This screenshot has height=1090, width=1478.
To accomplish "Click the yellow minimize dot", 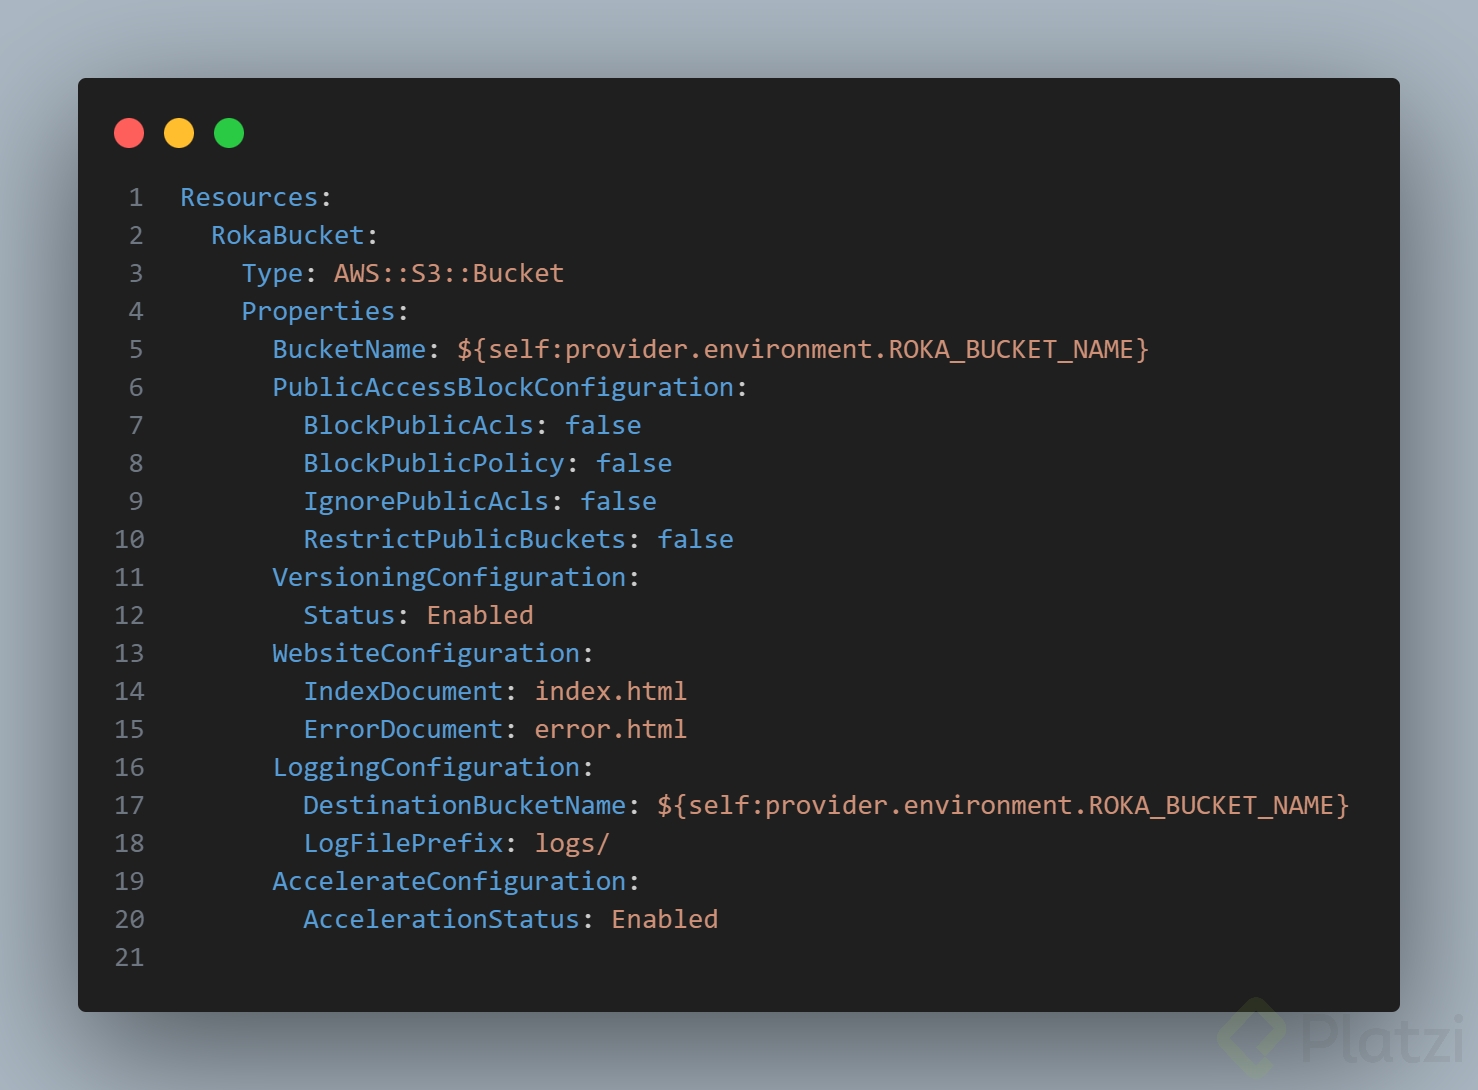I will click(x=179, y=133).
